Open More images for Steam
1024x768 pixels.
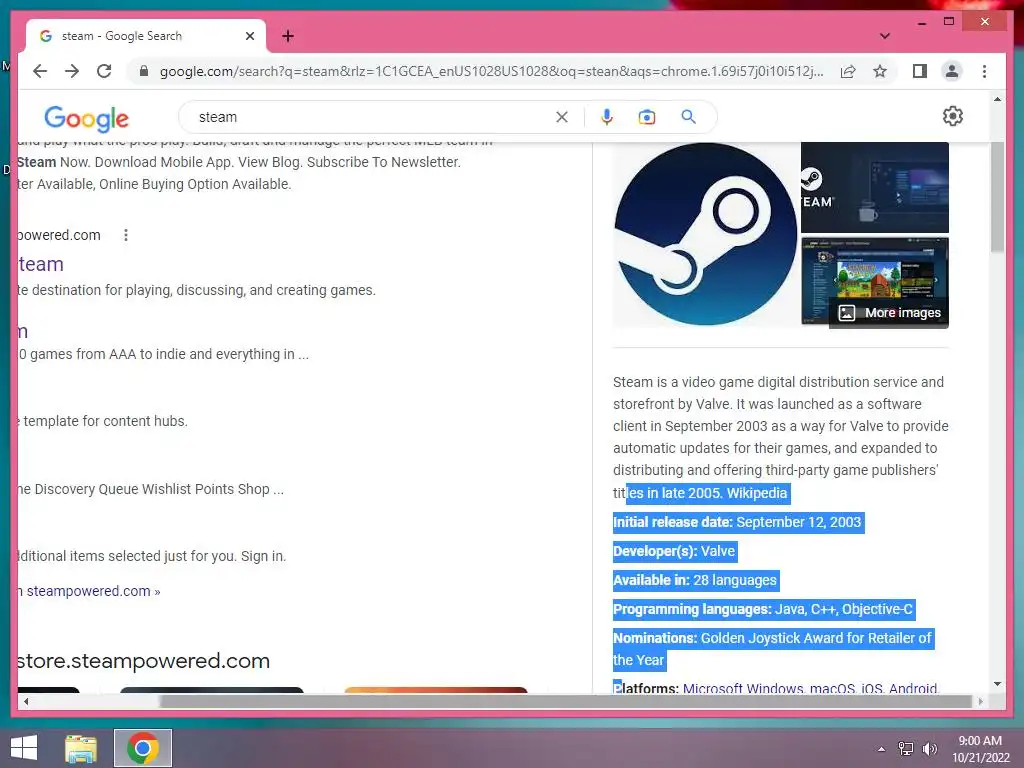tap(889, 313)
